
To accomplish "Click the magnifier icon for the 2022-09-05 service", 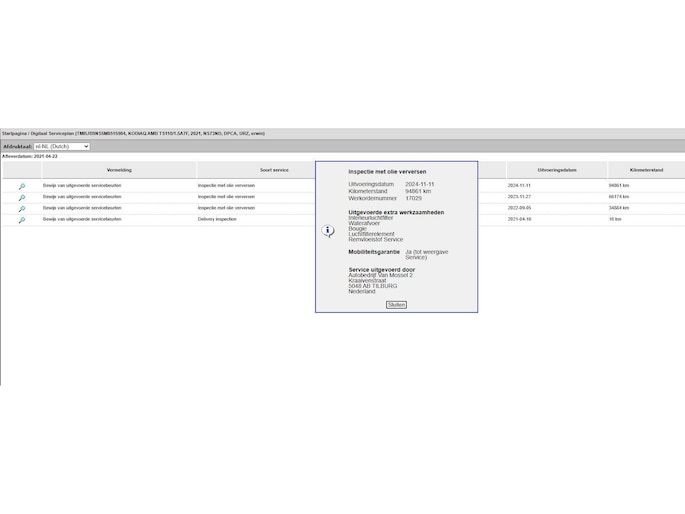I will pyautogui.click(x=21, y=208).
